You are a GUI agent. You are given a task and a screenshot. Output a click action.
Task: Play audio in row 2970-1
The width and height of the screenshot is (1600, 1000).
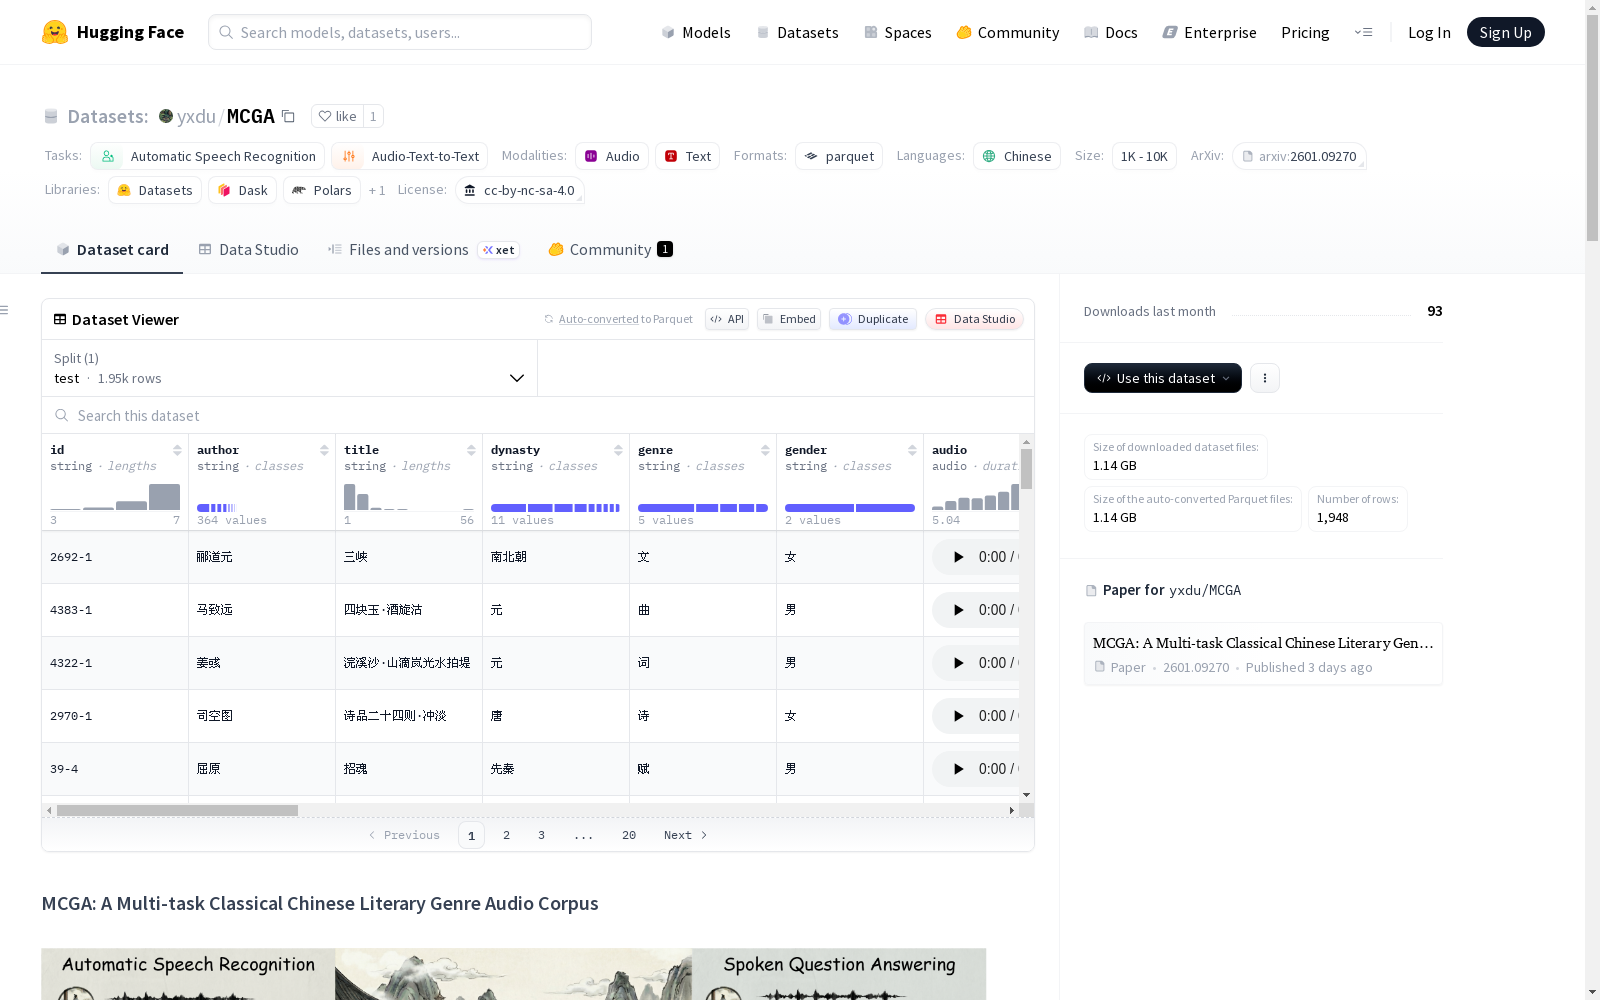tap(958, 716)
